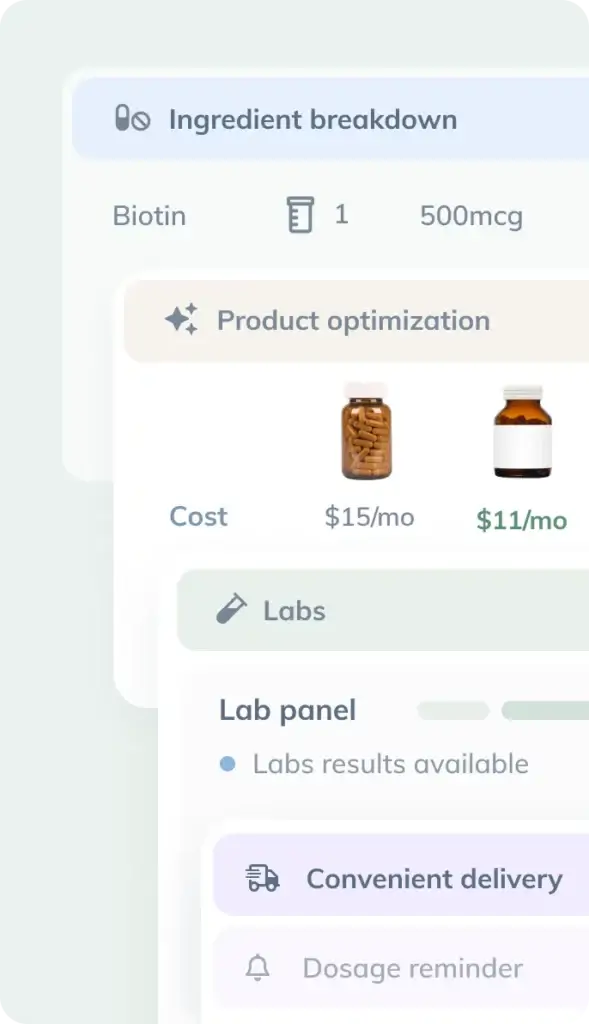Click the first Lab panel progress bar
This screenshot has width=589, height=1024.
pyautogui.click(x=452, y=710)
